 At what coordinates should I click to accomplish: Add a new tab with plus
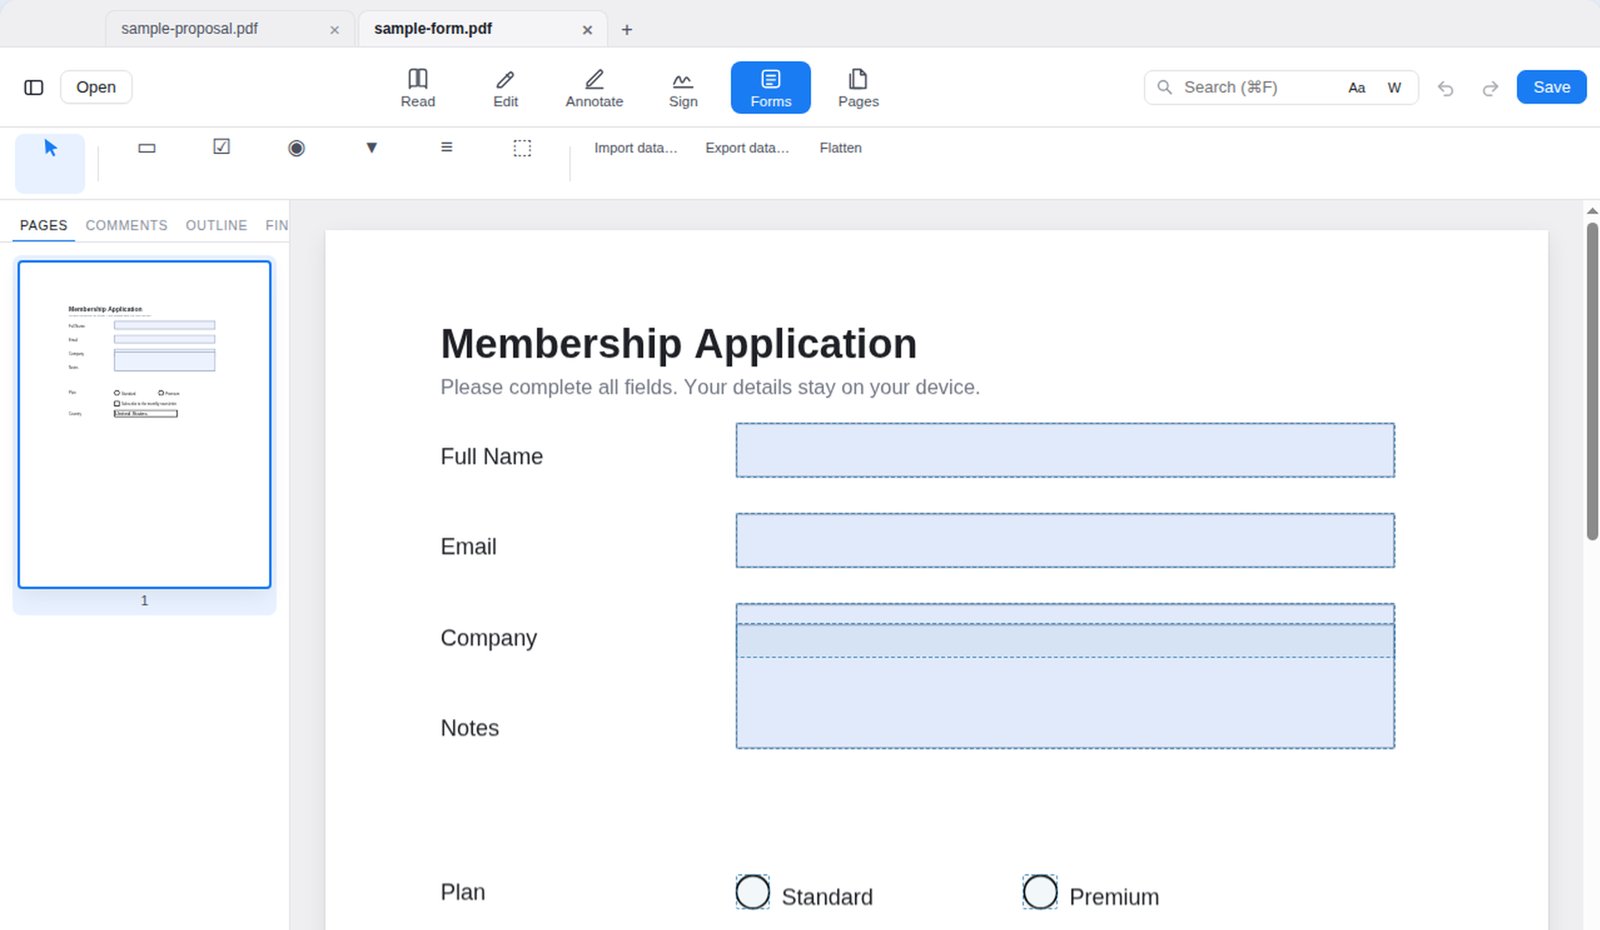(x=627, y=30)
